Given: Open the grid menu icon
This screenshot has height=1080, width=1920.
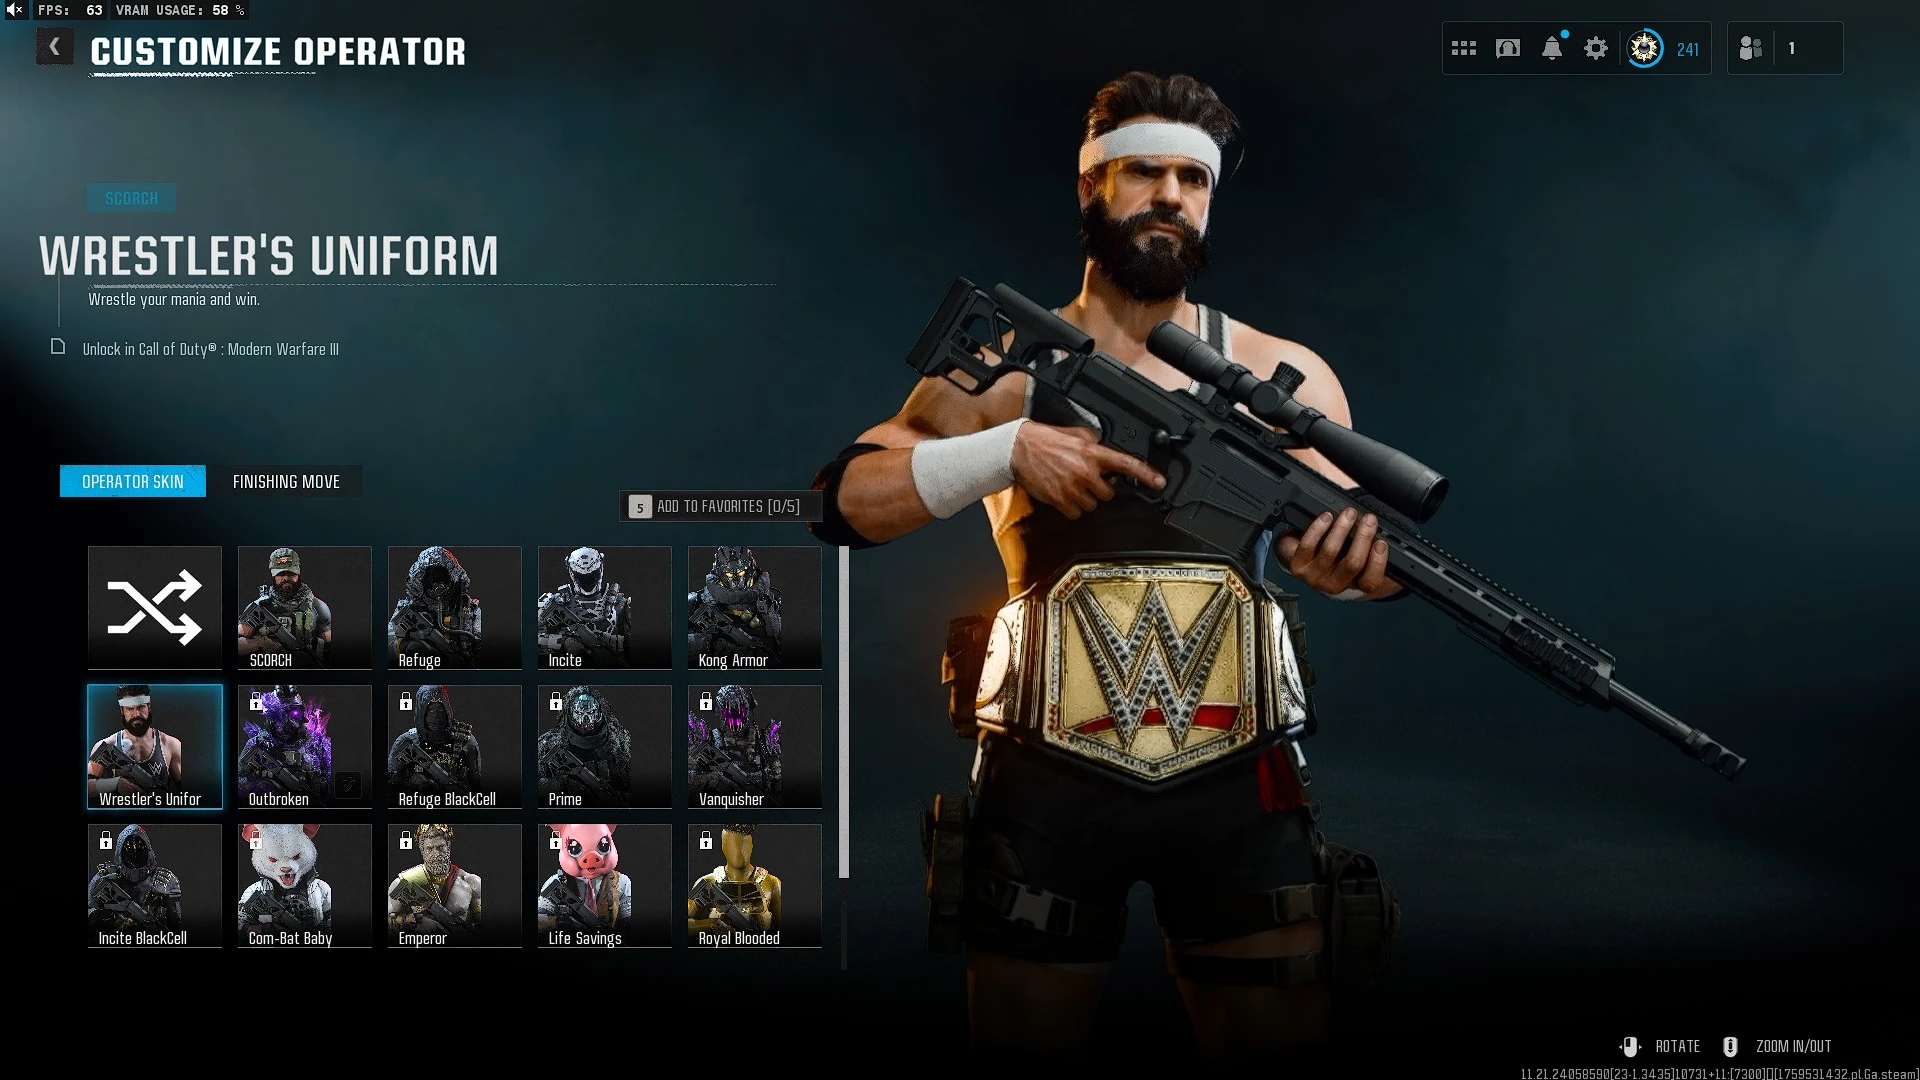Looking at the screenshot, I should point(1464,48).
